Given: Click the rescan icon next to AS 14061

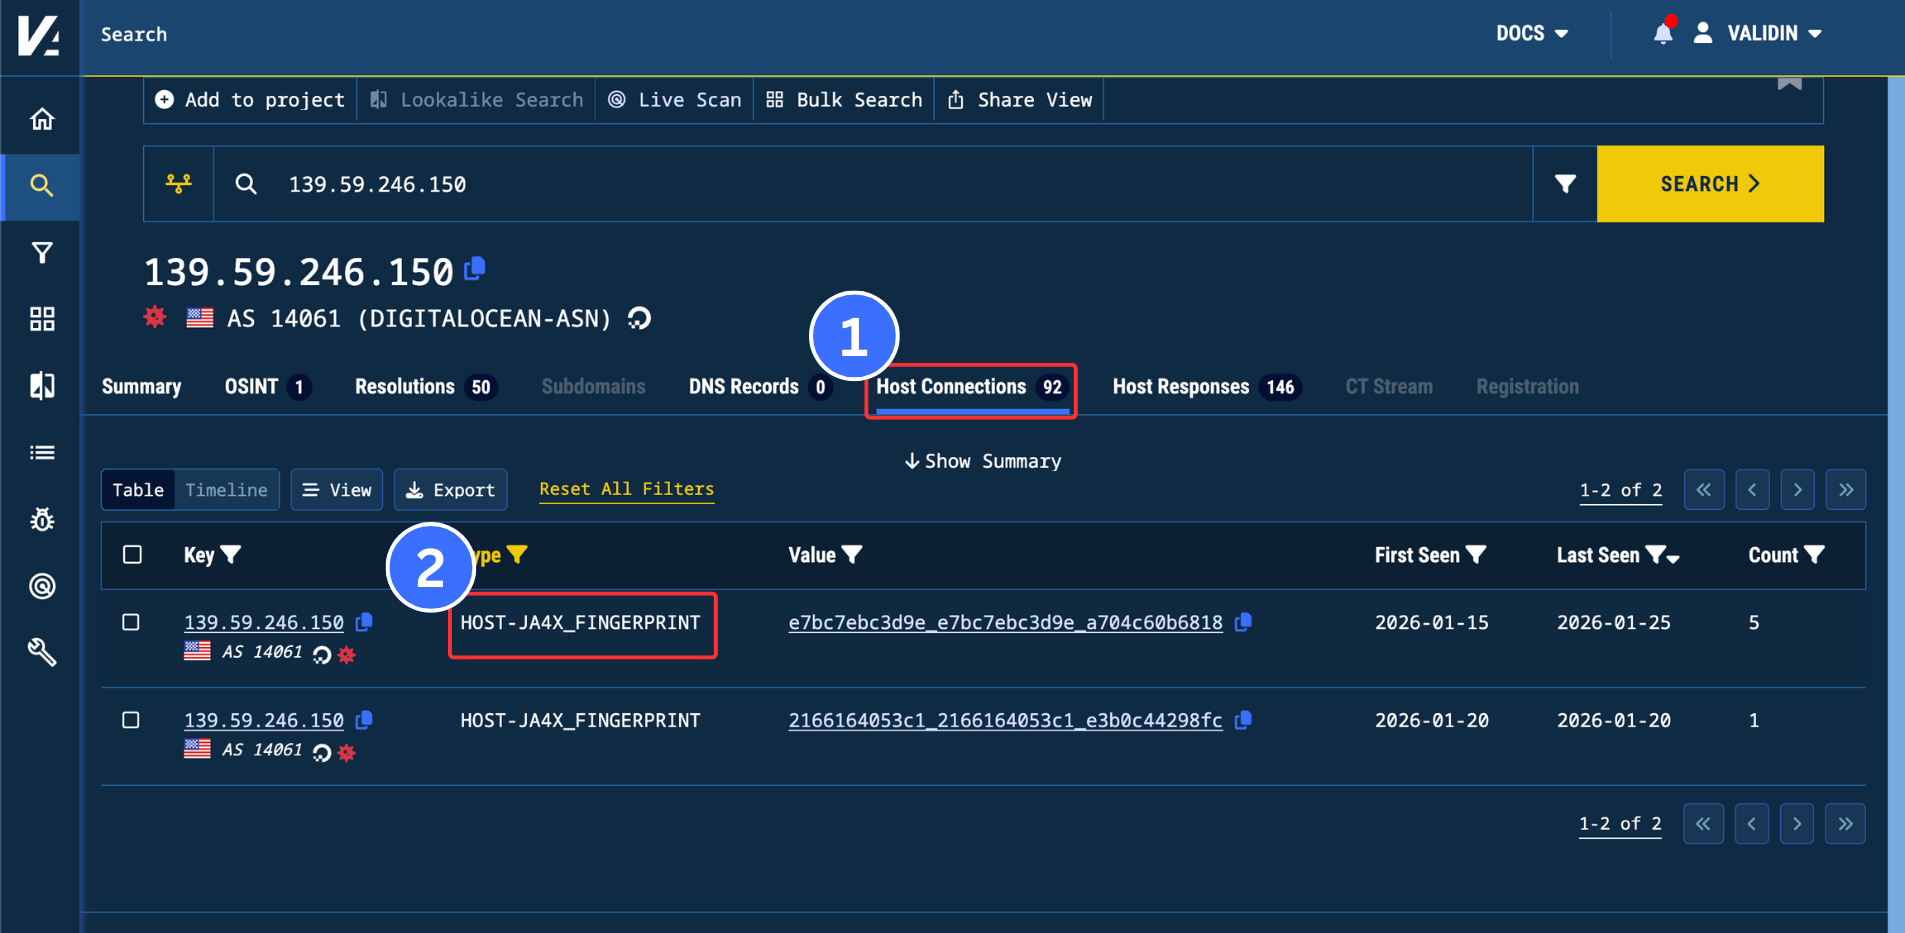Looking at the screenshot, I should 638,318.
